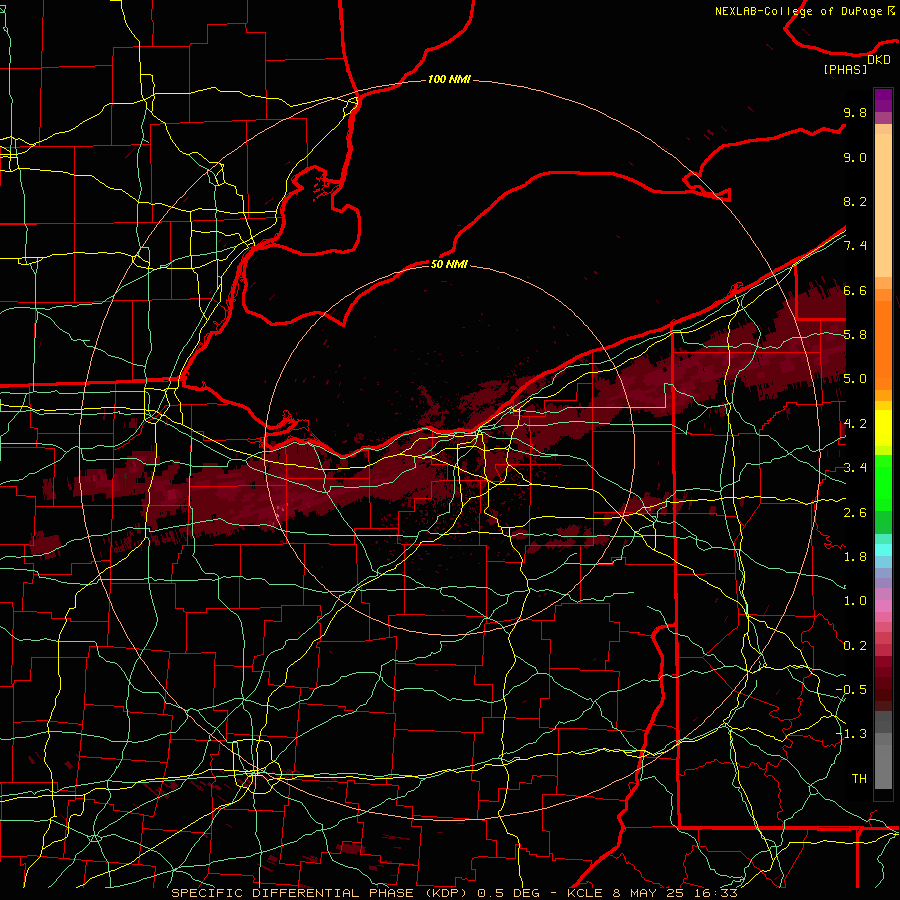Click the KCLE radar site identifier

[585, 893]
